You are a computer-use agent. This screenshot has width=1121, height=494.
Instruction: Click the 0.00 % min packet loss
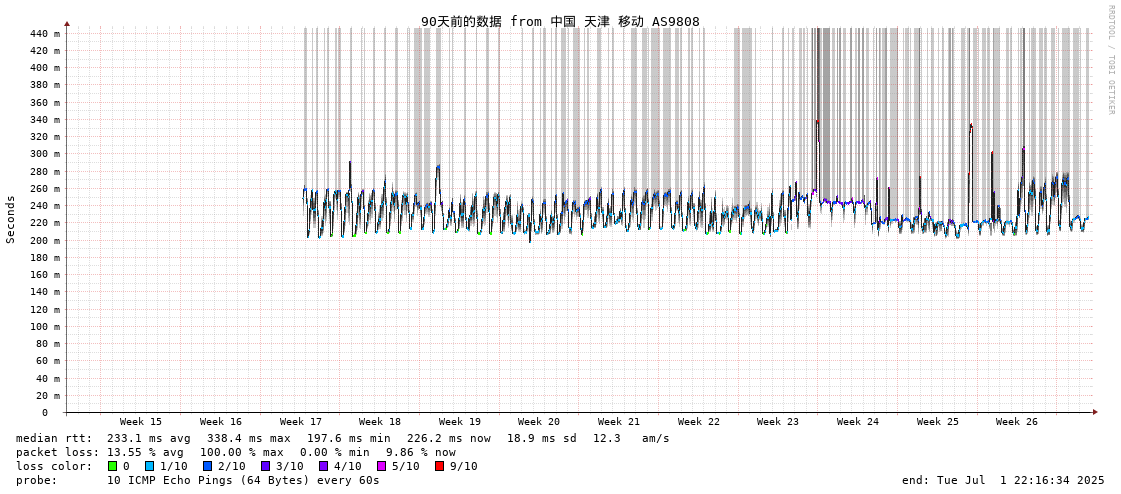(x=337, y=453)
